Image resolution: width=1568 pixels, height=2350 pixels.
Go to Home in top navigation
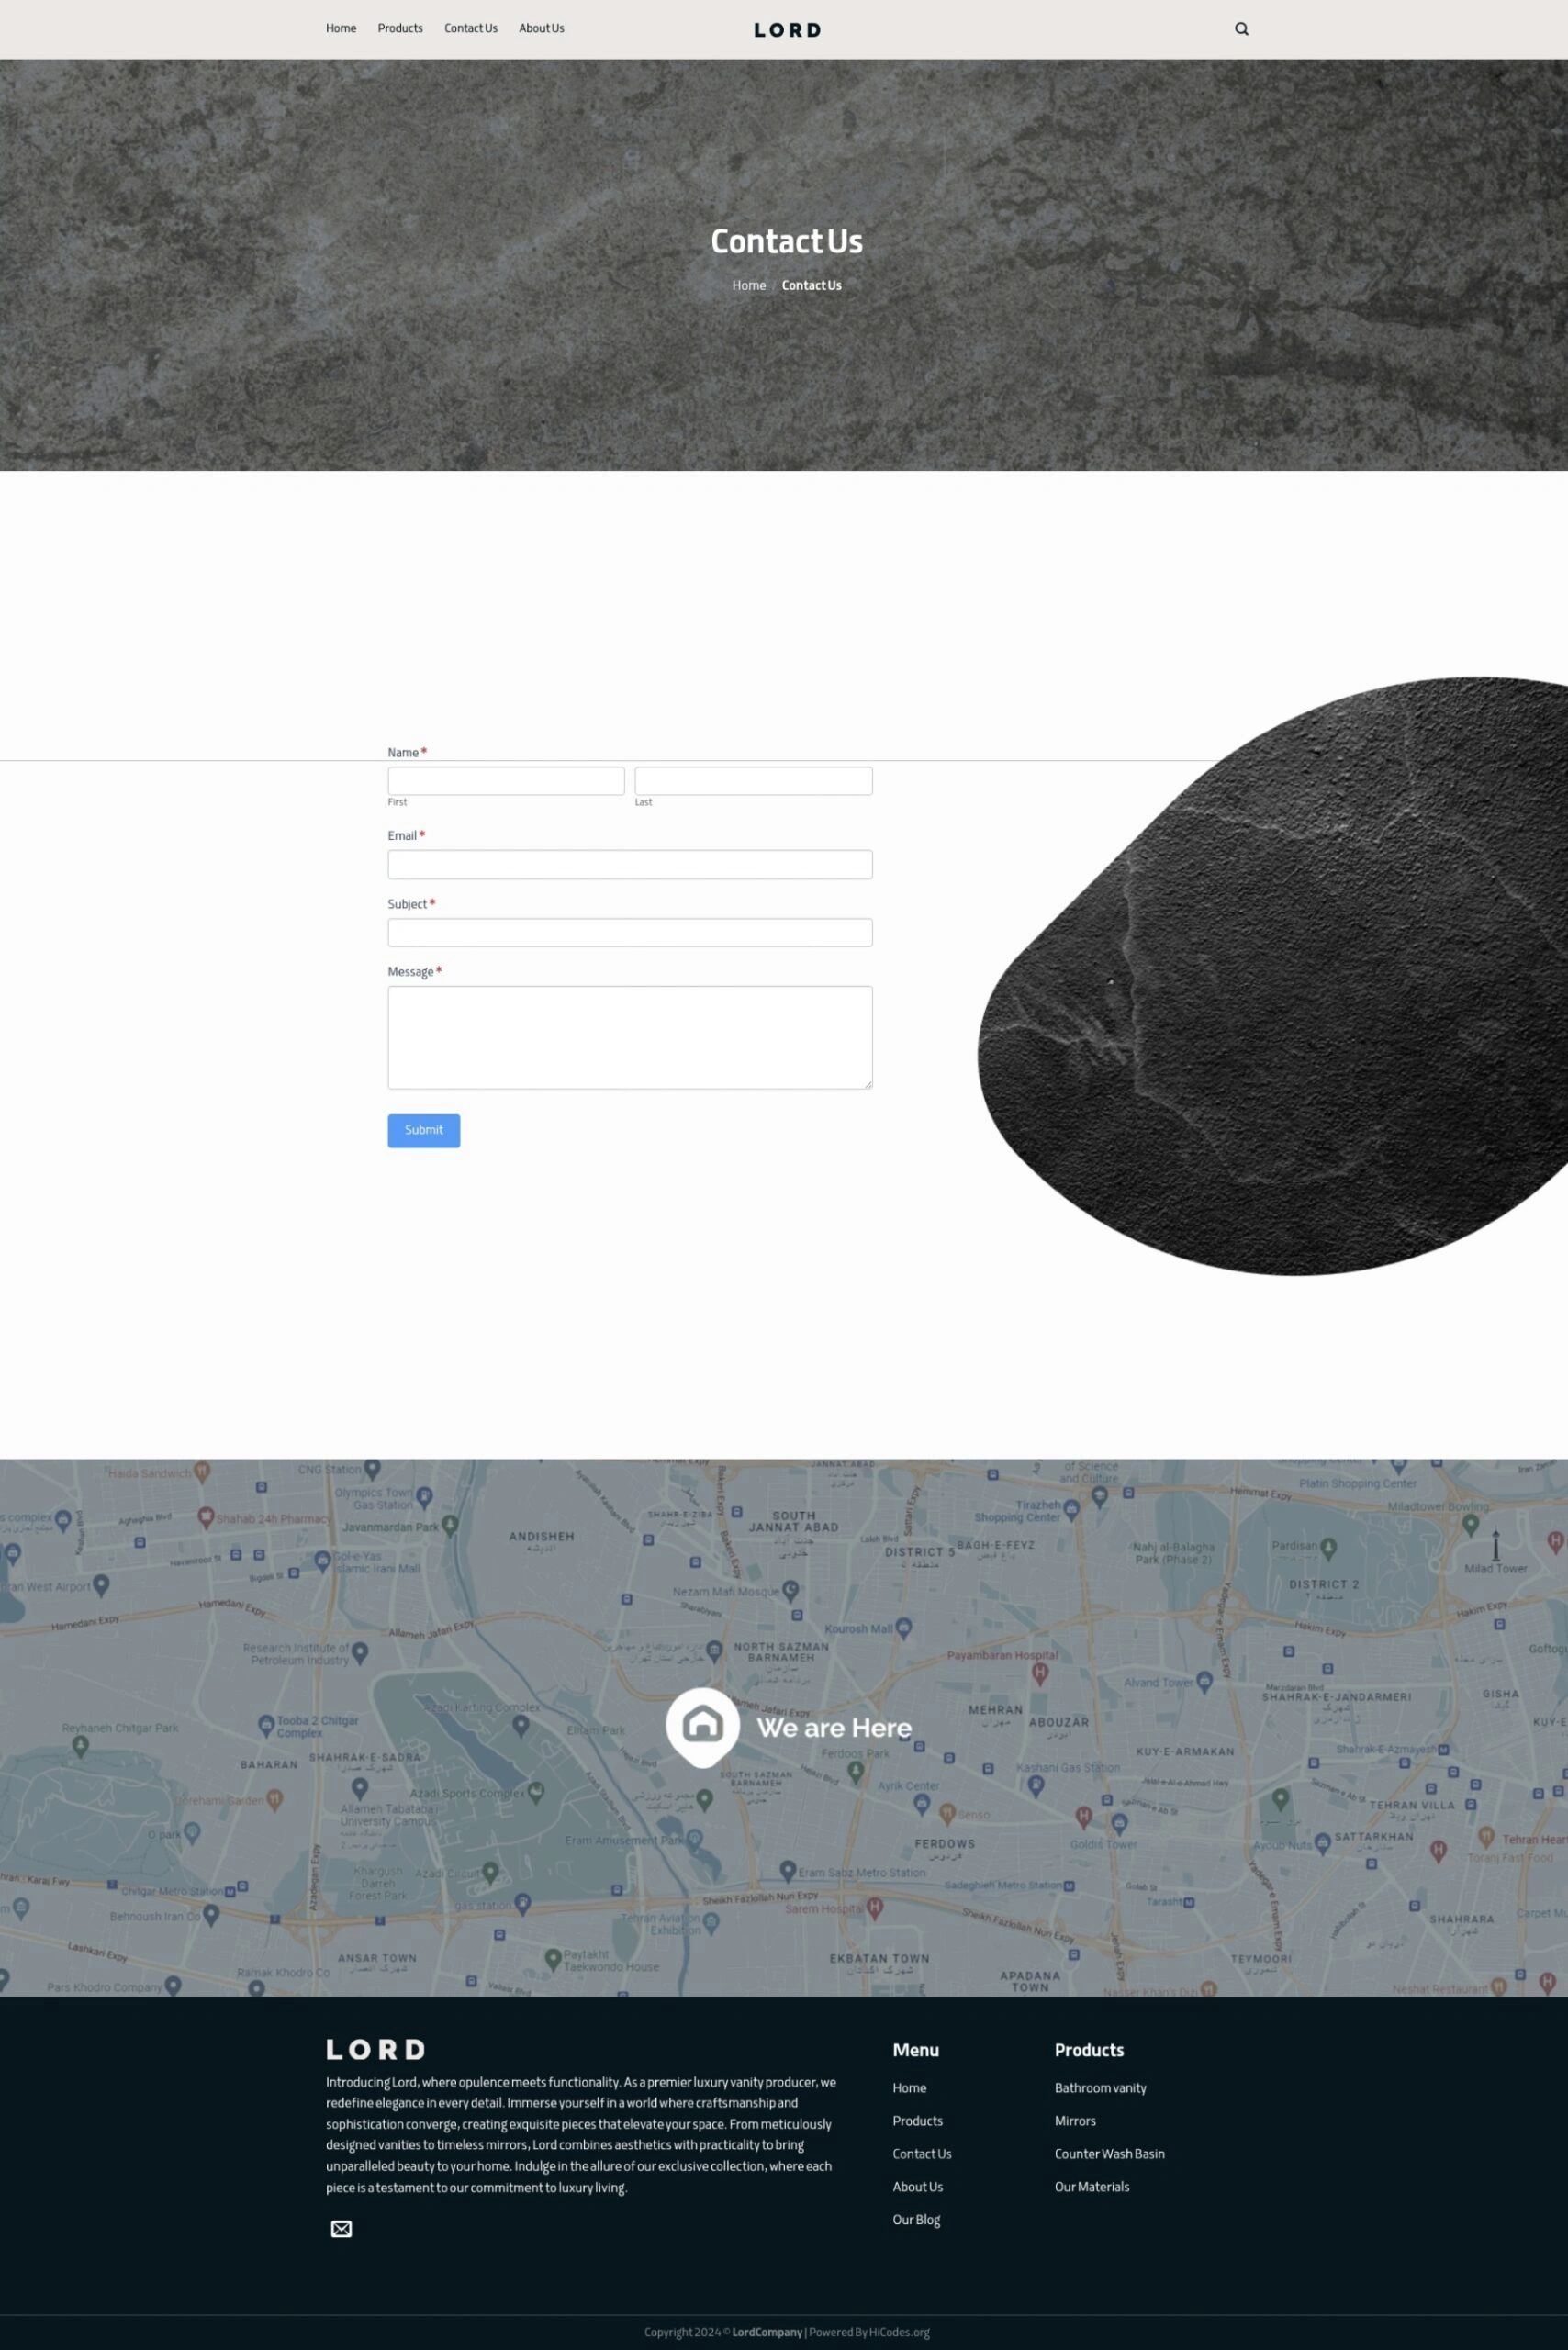coord(341,28)
